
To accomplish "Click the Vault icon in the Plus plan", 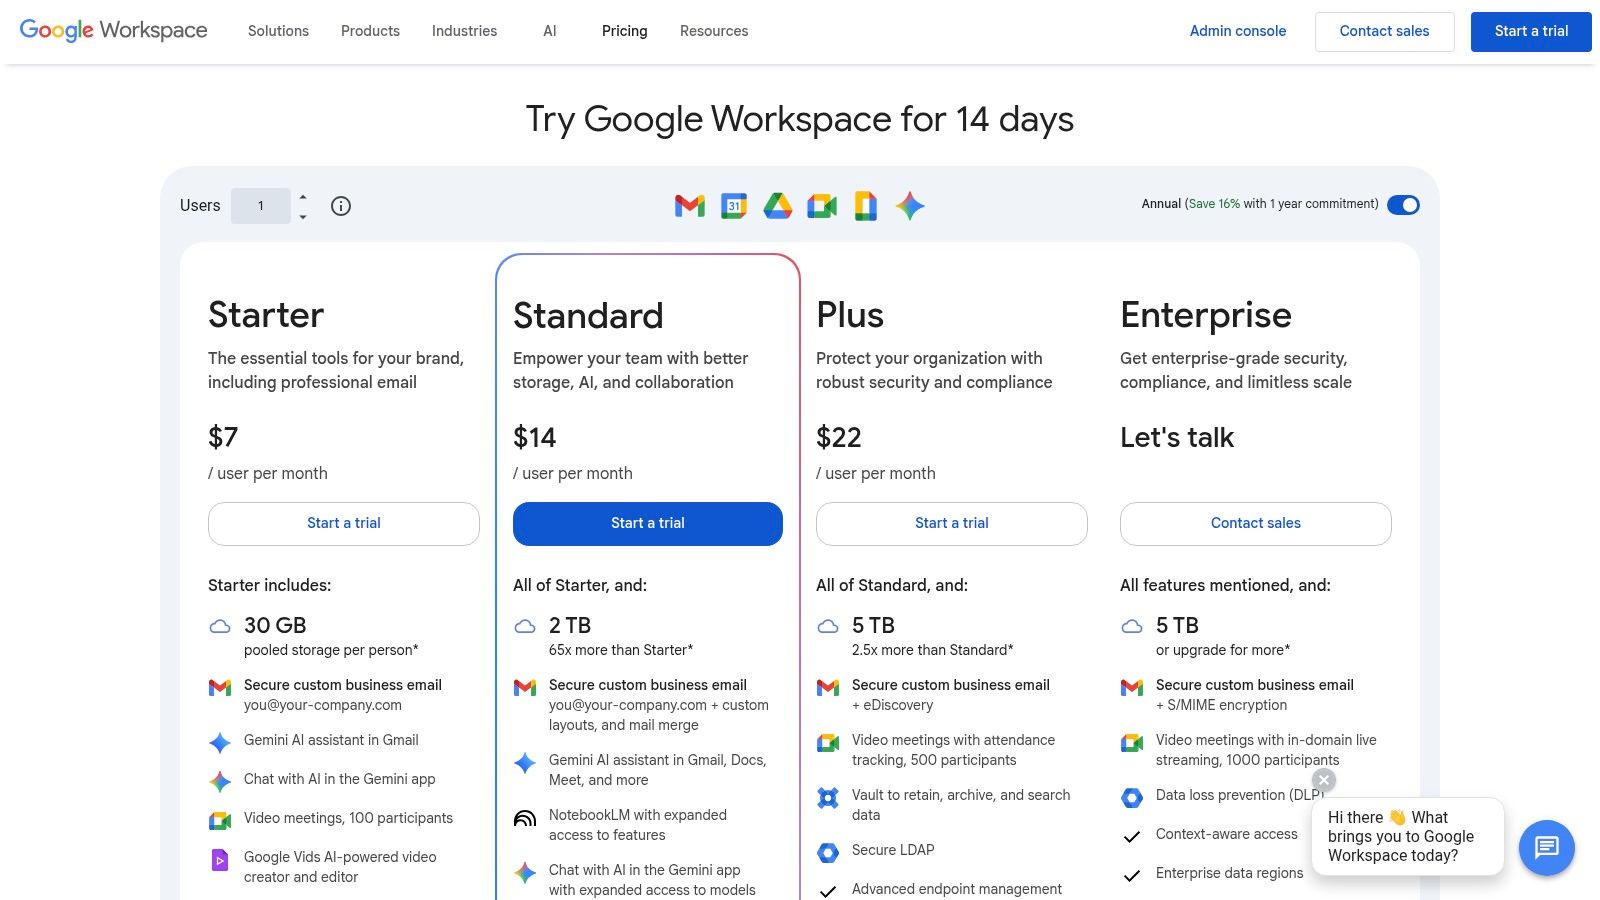I will tap(827, 797).
